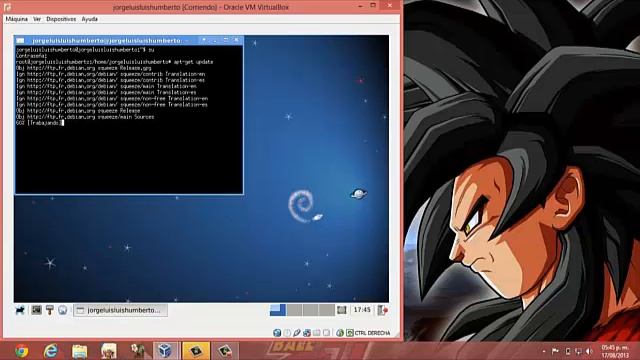Open the Ayuda menu

(x=89, y=19)
